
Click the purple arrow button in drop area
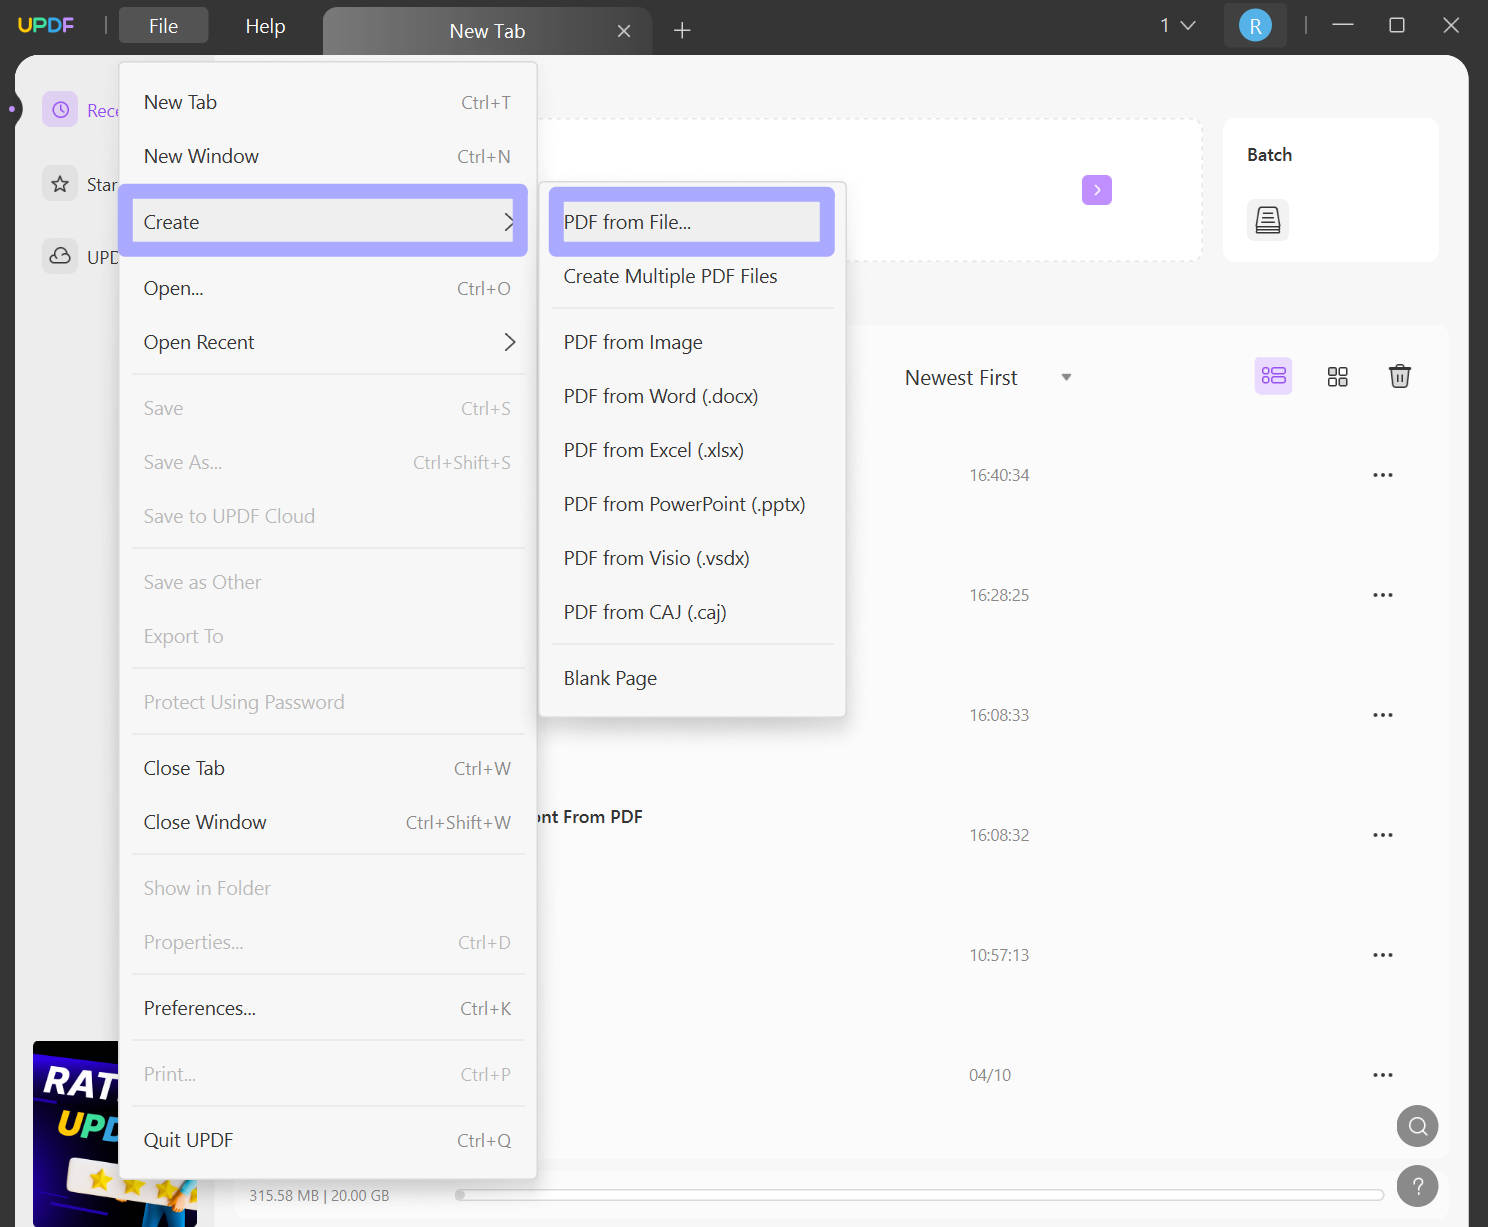[1096, 189]
